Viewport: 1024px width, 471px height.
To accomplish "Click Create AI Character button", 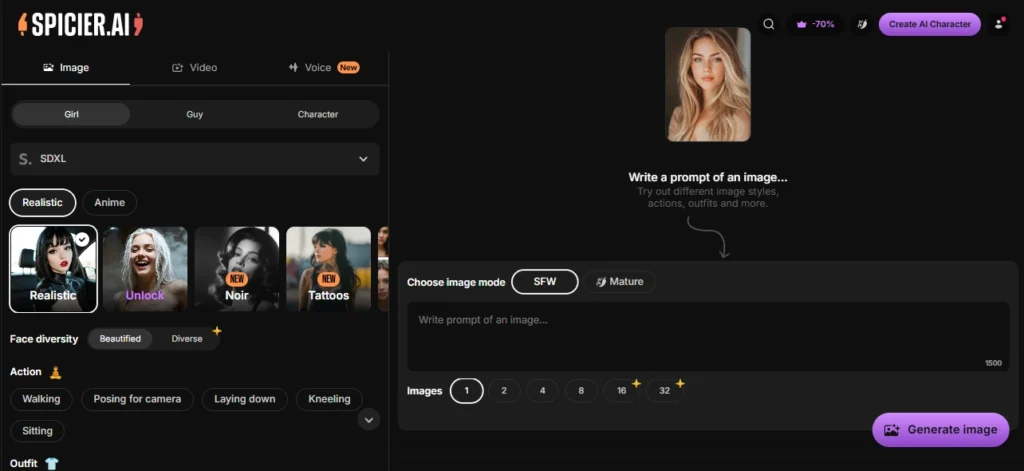I will pyautogui.click(x=929, y=24).
